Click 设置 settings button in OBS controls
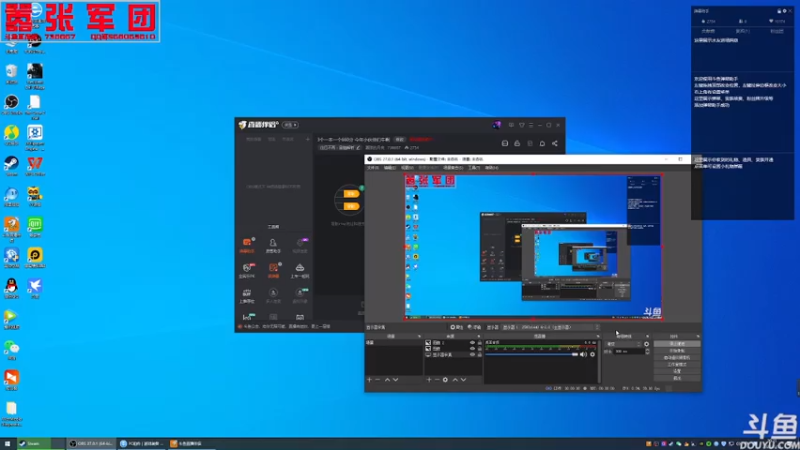This screenshot has height=450, width=800. [x=677, y=371]
